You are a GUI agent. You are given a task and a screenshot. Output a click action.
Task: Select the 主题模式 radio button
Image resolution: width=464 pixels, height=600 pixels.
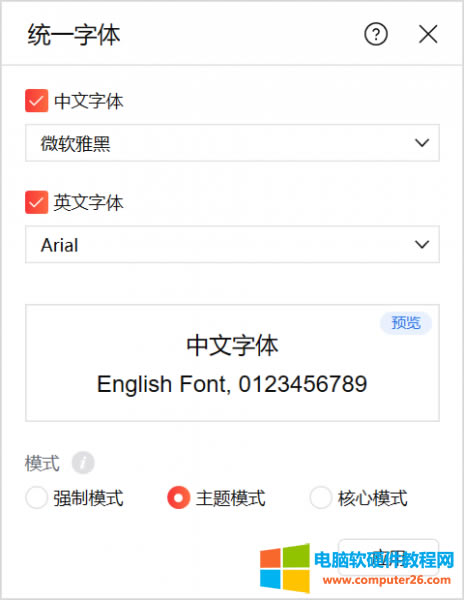pos(179,497)
